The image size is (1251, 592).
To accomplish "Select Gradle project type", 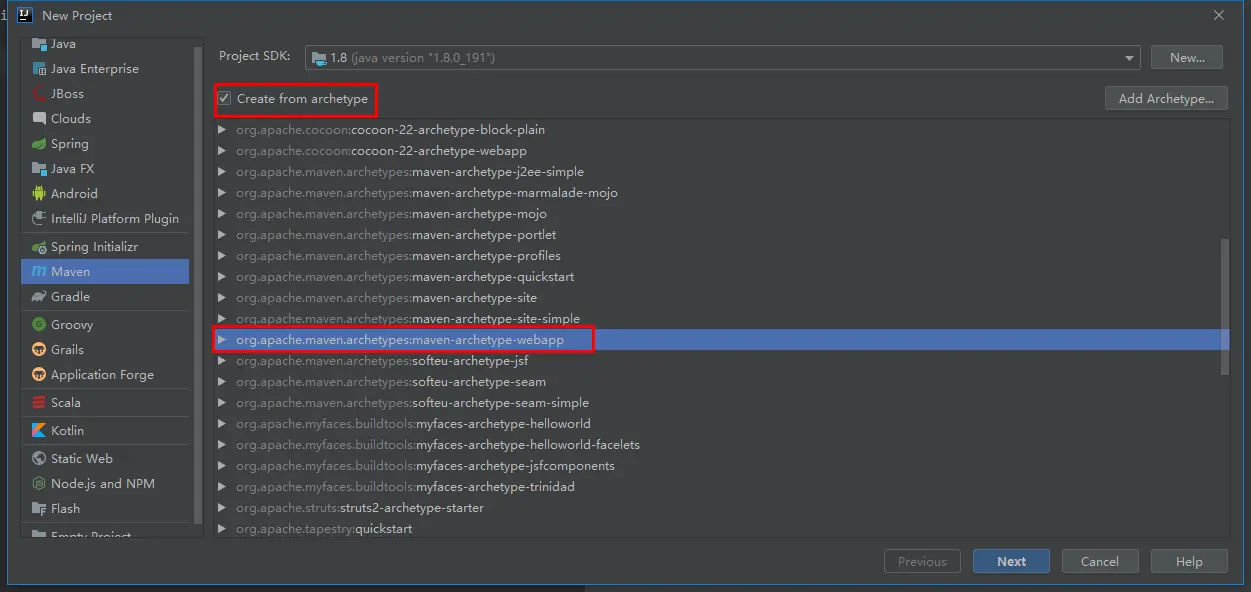I will click(105, 297).
